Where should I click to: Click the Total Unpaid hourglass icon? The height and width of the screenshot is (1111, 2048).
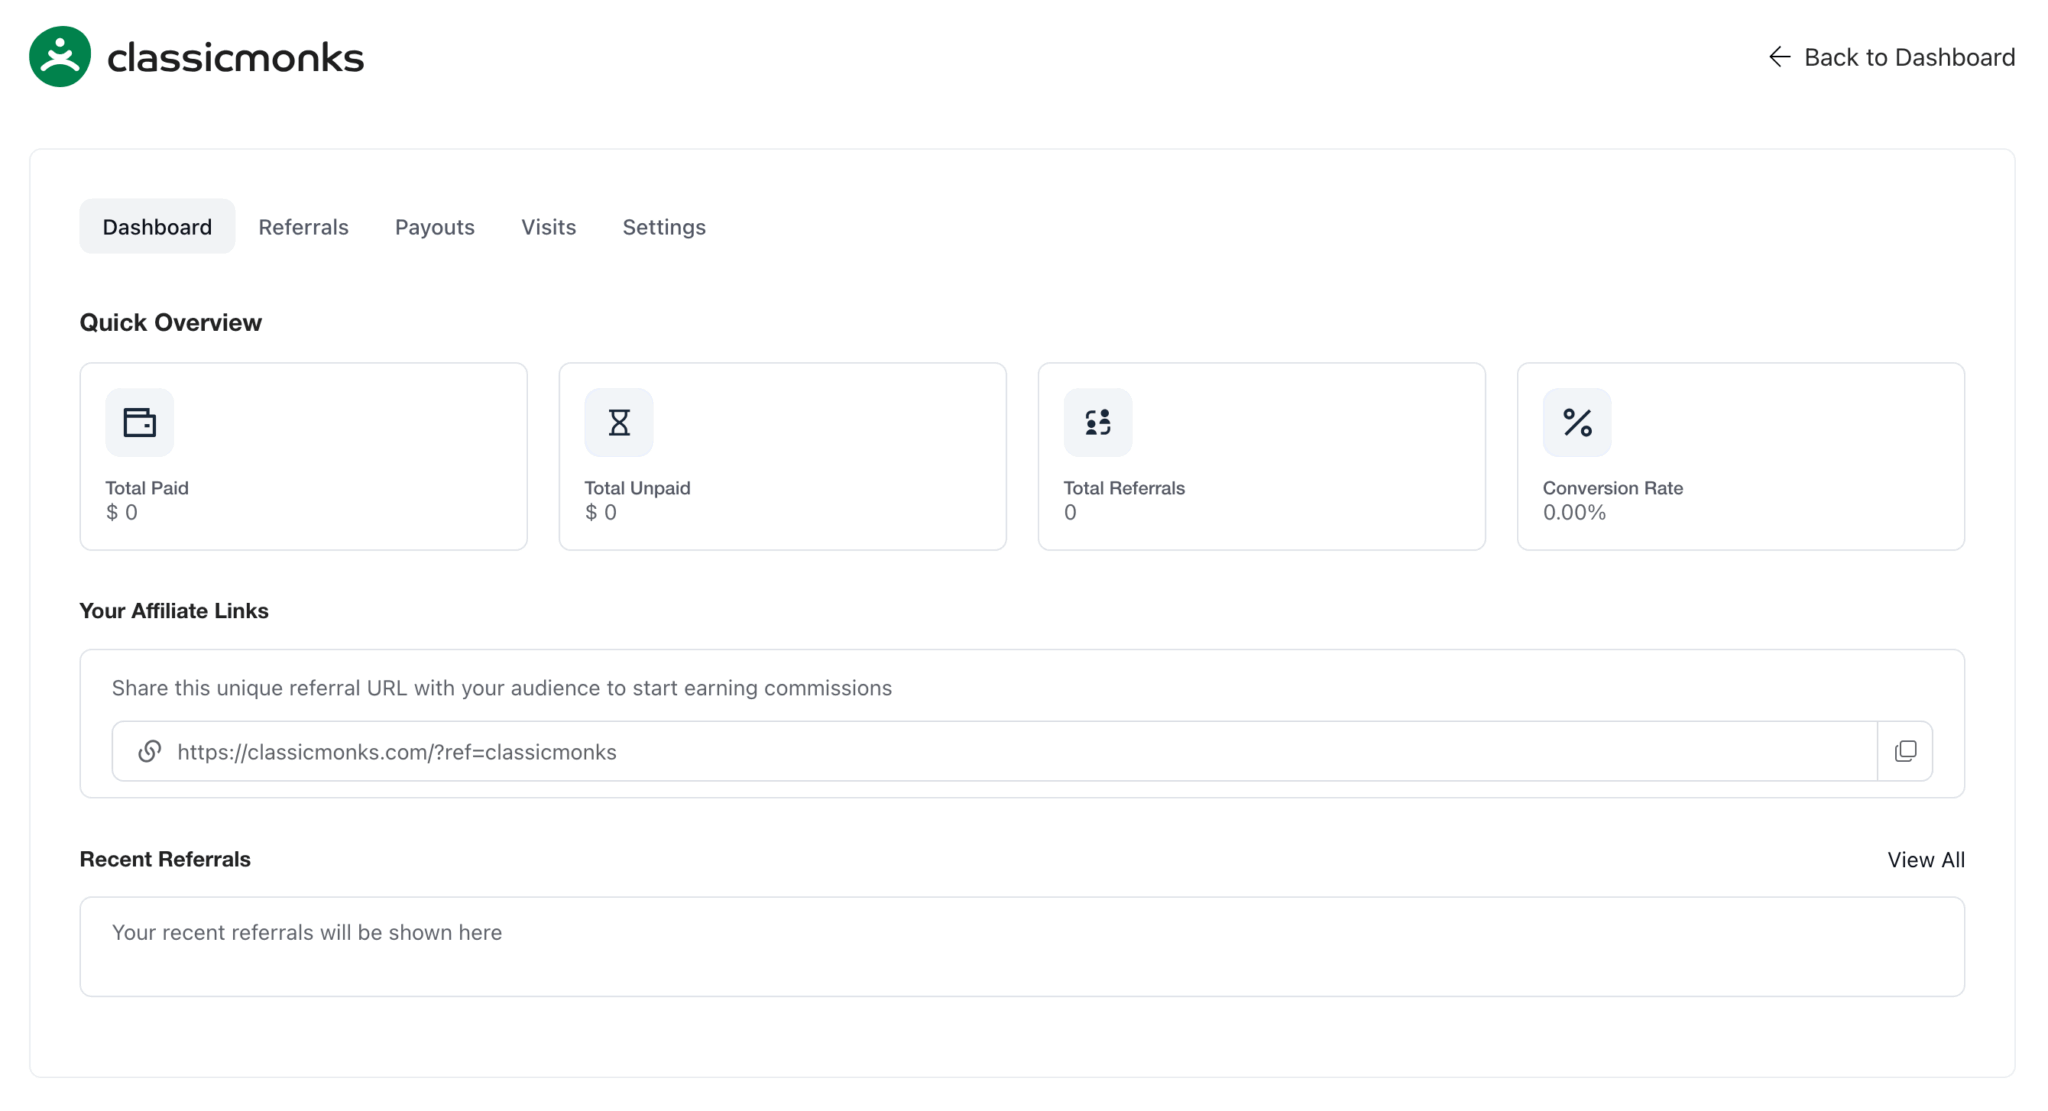click(619, 422)
